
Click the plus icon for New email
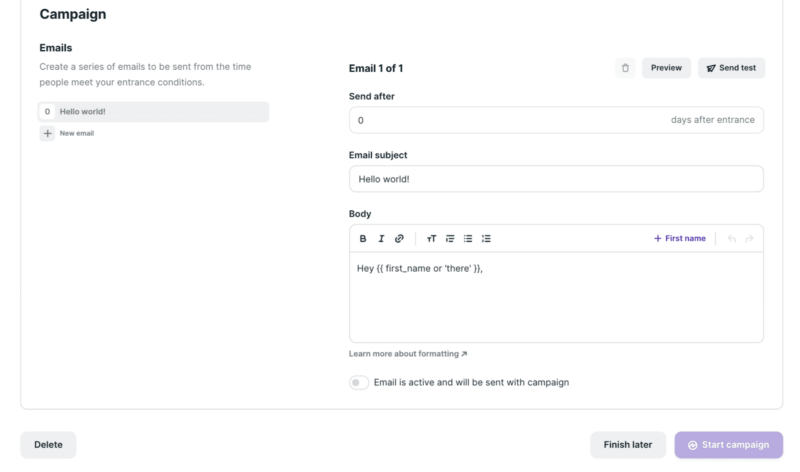47,133
